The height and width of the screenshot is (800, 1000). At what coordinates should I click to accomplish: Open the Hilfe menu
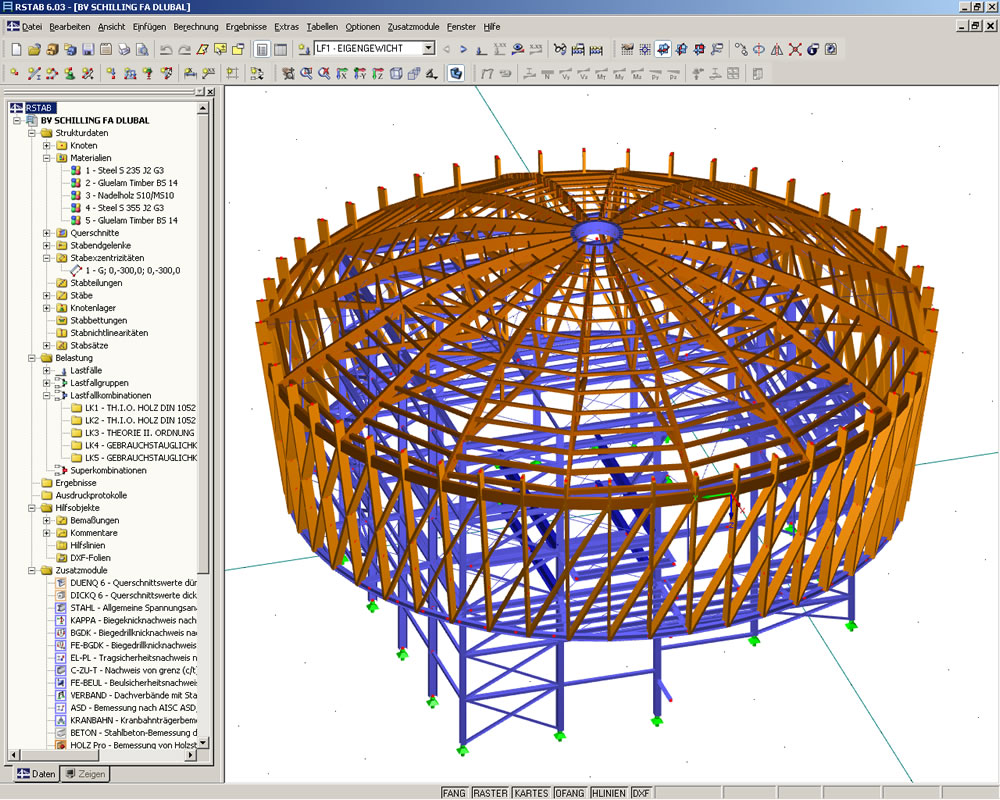pos(492,27)
